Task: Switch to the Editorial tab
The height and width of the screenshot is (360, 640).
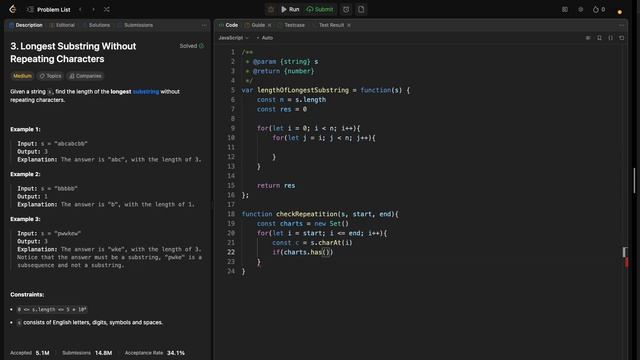Action: (x=62, y=25)
